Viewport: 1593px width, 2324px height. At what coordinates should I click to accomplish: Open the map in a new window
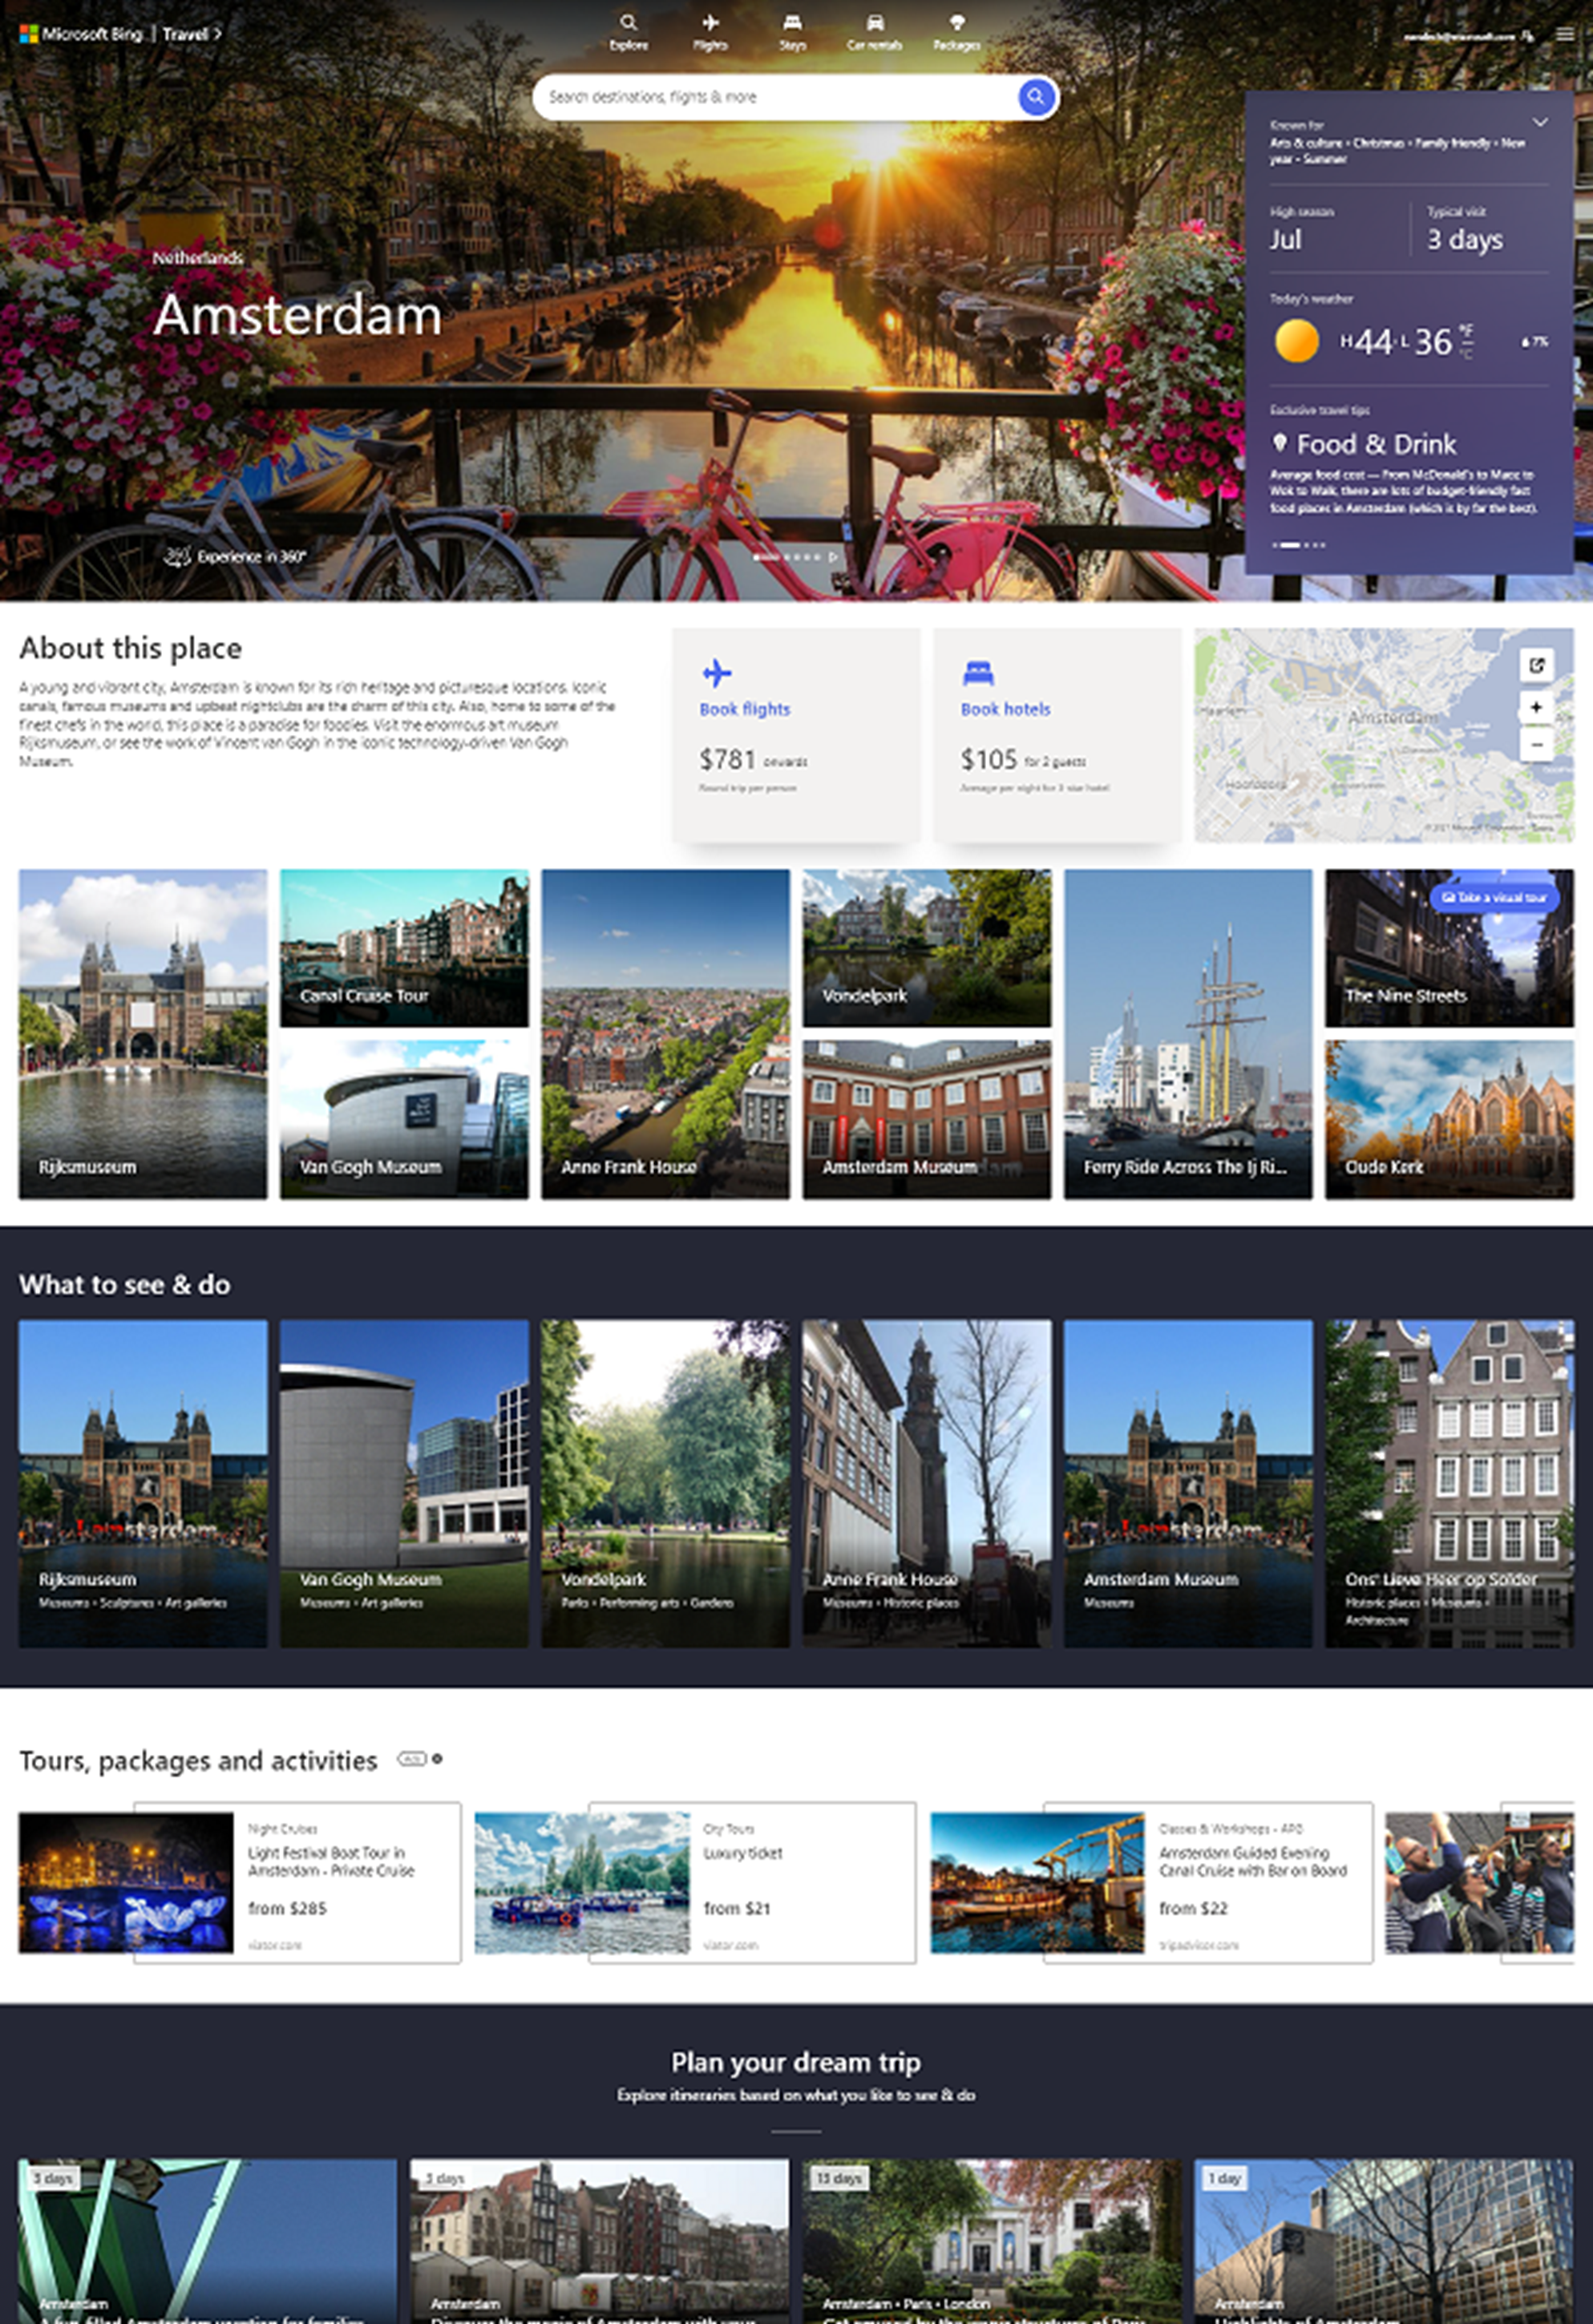[1537, 664]
